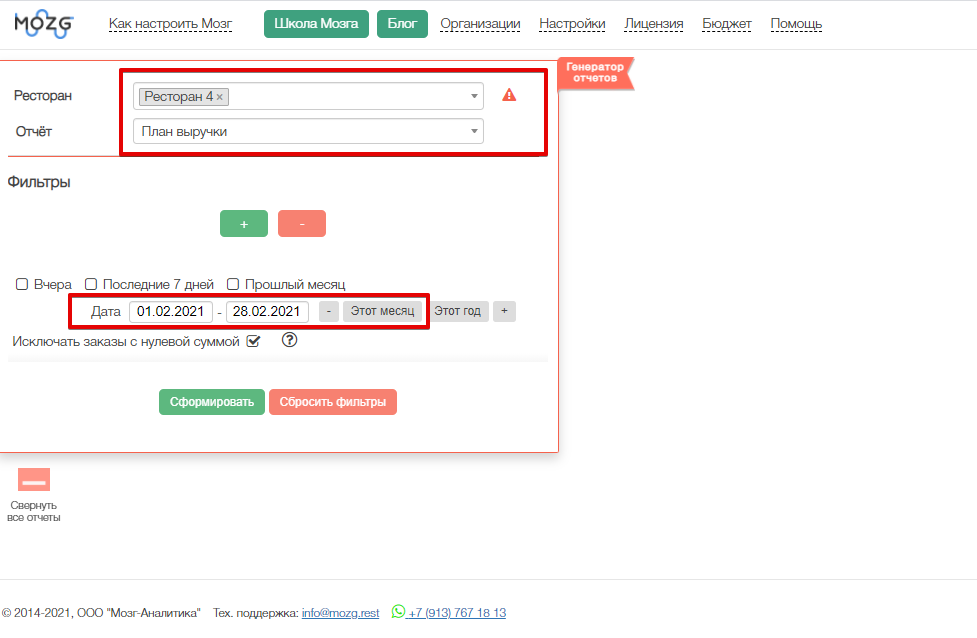Screen dimensions: 977x638
Task: Open the 'План выручки' report dropdown
Action: (x=308, y=131)
